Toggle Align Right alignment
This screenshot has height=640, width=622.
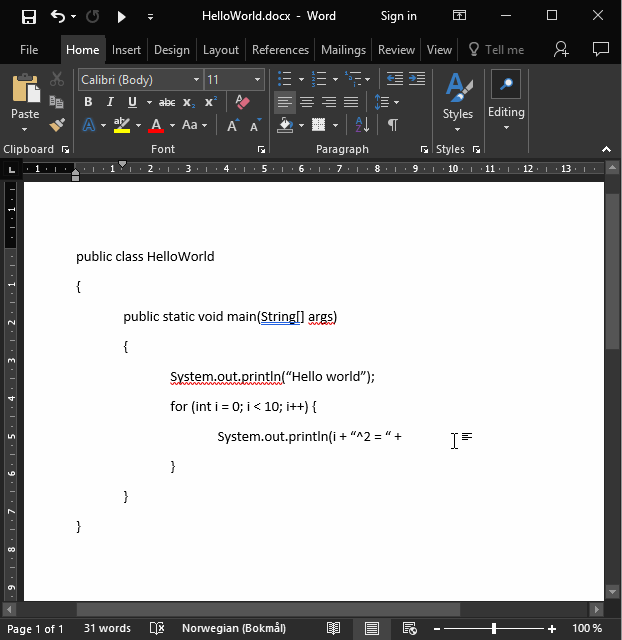tap(329, 102)
